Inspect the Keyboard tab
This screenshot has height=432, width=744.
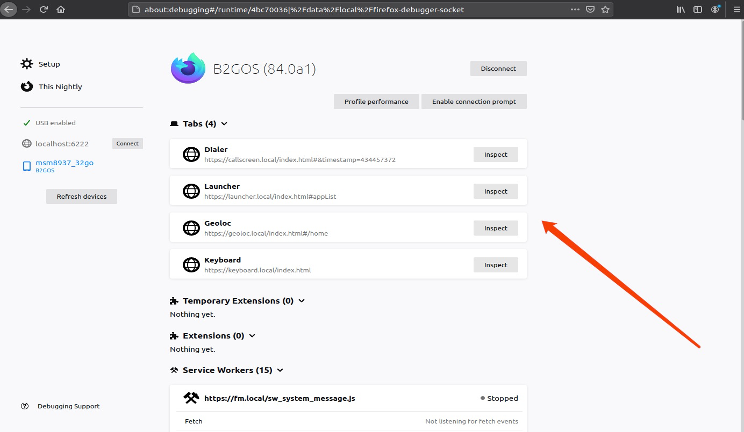495,265
